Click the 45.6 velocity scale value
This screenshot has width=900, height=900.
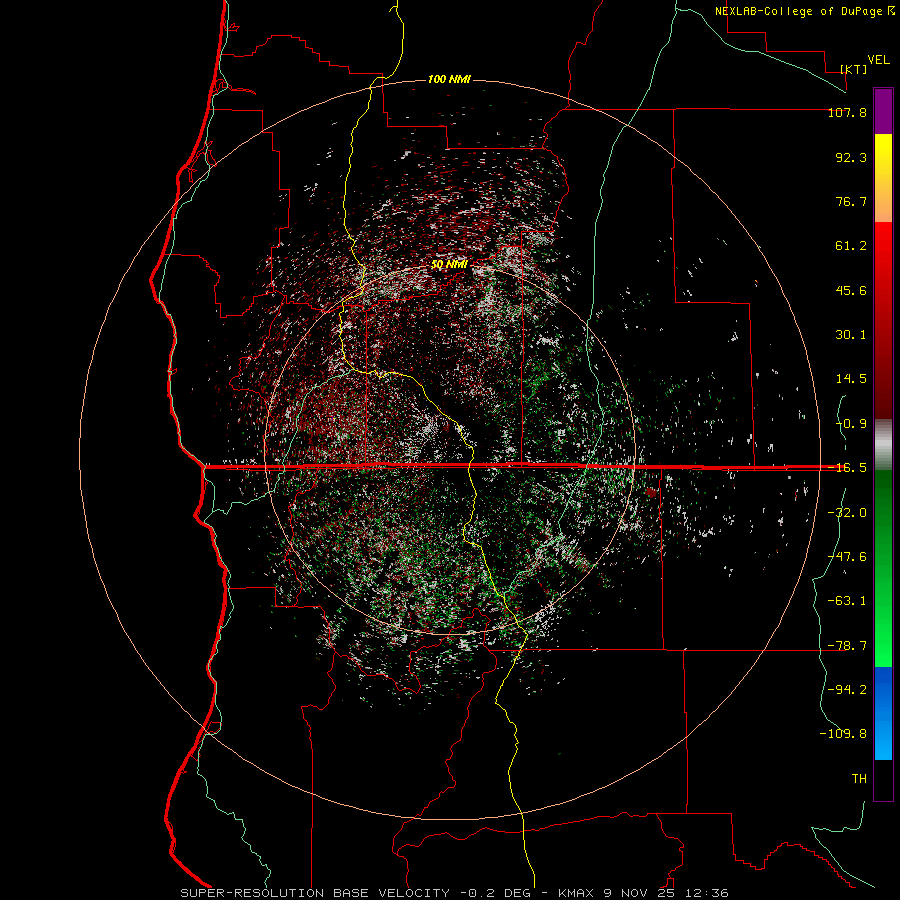coord(851,290)
